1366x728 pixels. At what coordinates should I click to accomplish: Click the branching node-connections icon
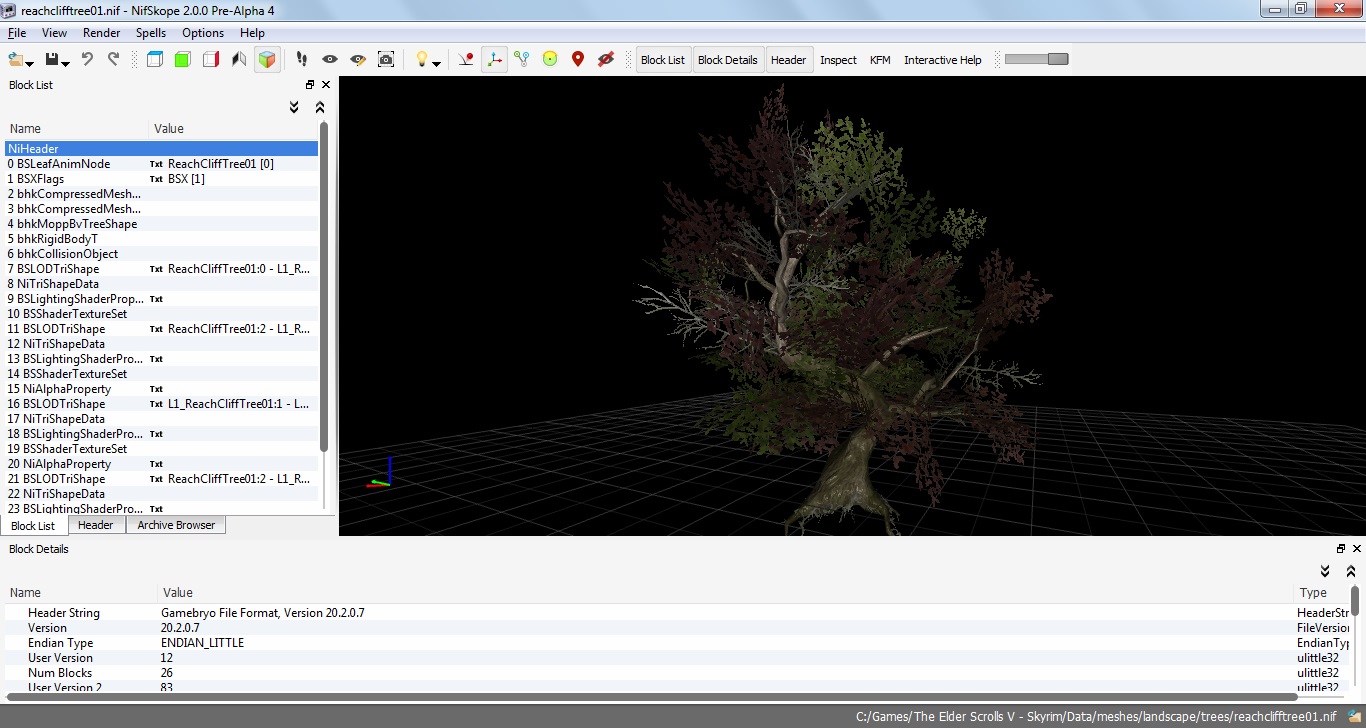[x=521, y=60]
